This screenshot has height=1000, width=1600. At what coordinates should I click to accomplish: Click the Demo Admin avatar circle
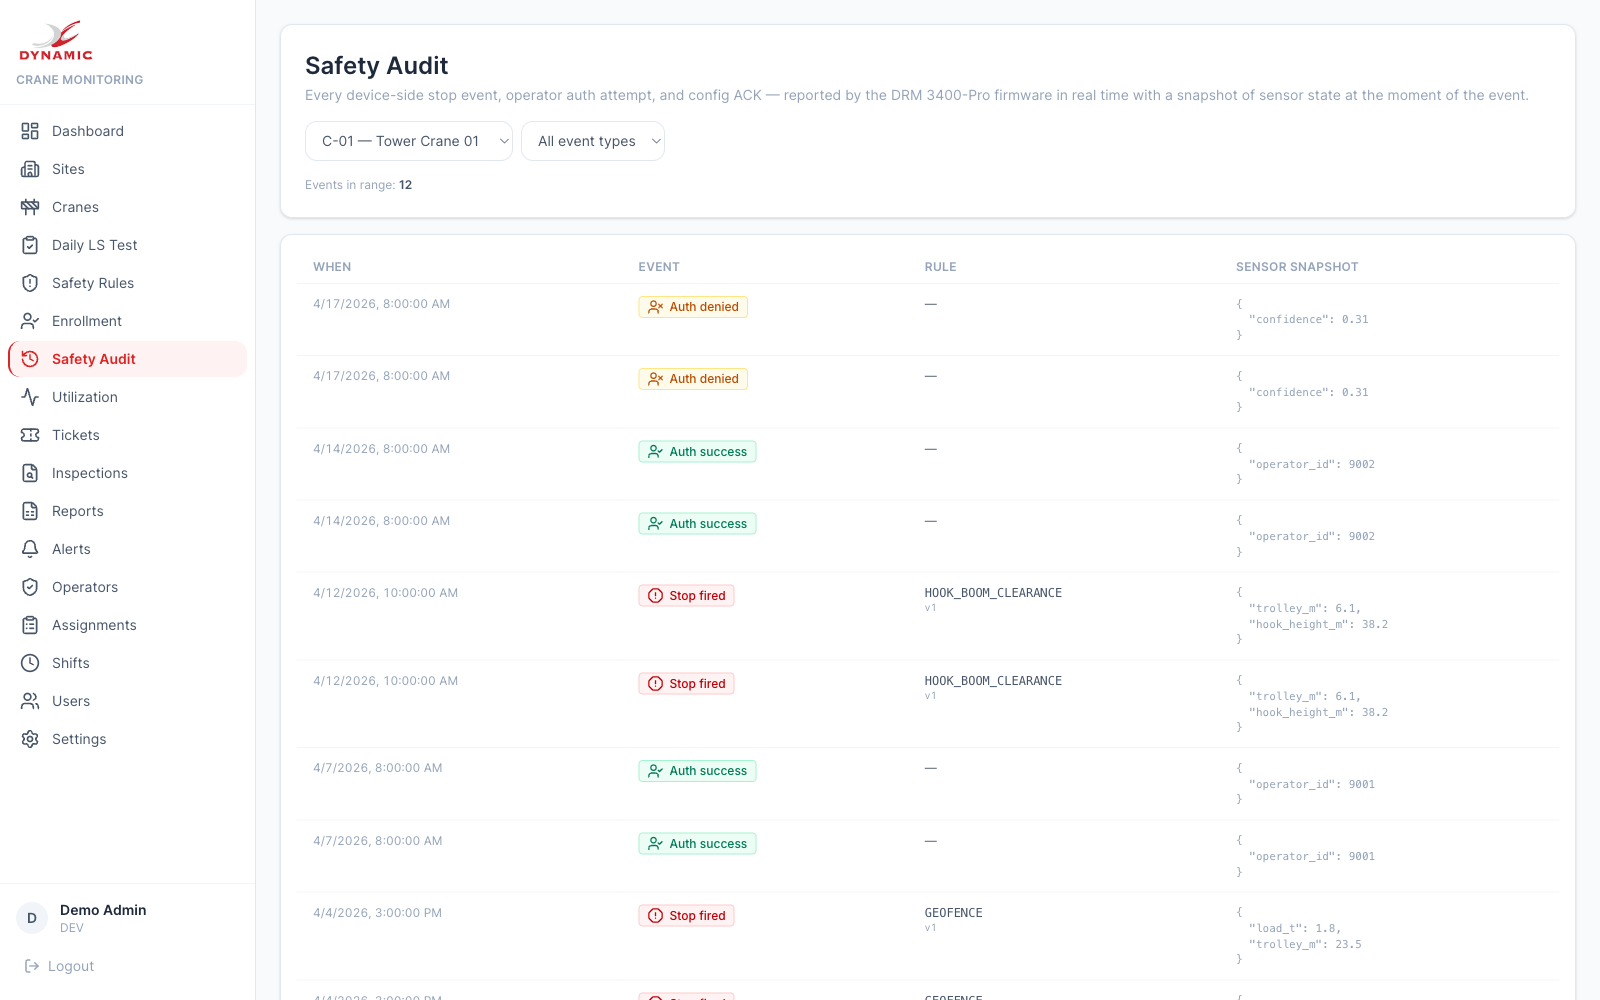(x=32, y=917)
